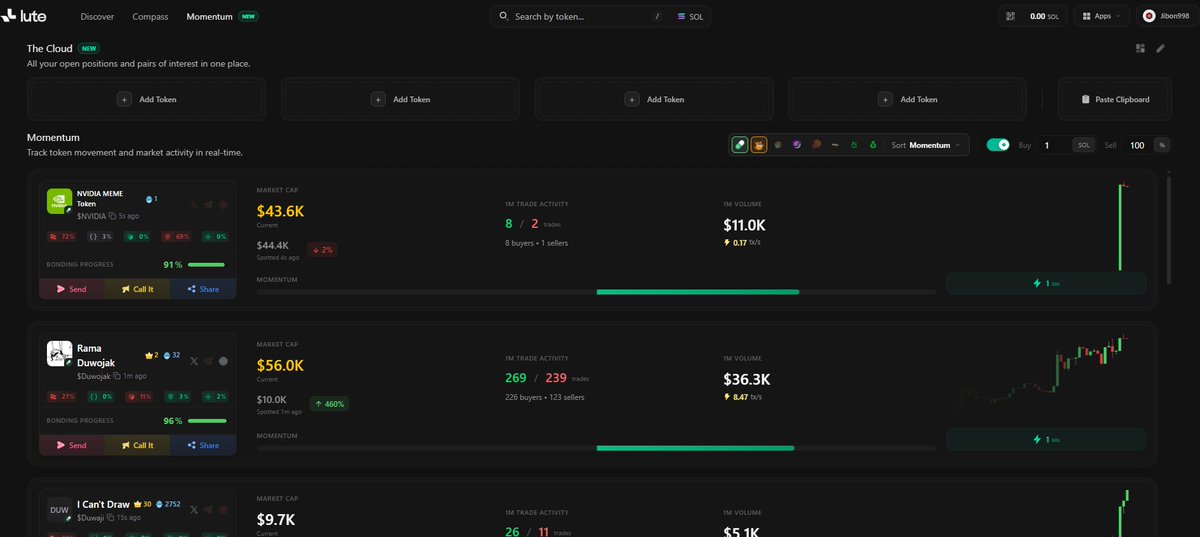Open the Sort Momentum dropdown
The image size is (1200, 537).
pyautogui.click(x=927, y=145)
